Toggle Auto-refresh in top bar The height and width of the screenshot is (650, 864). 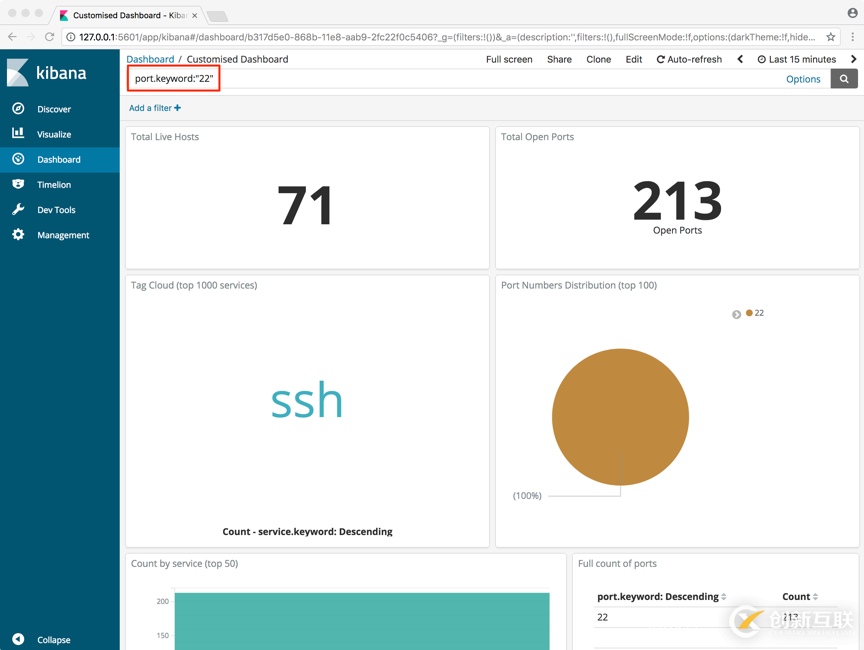(689, 60)
